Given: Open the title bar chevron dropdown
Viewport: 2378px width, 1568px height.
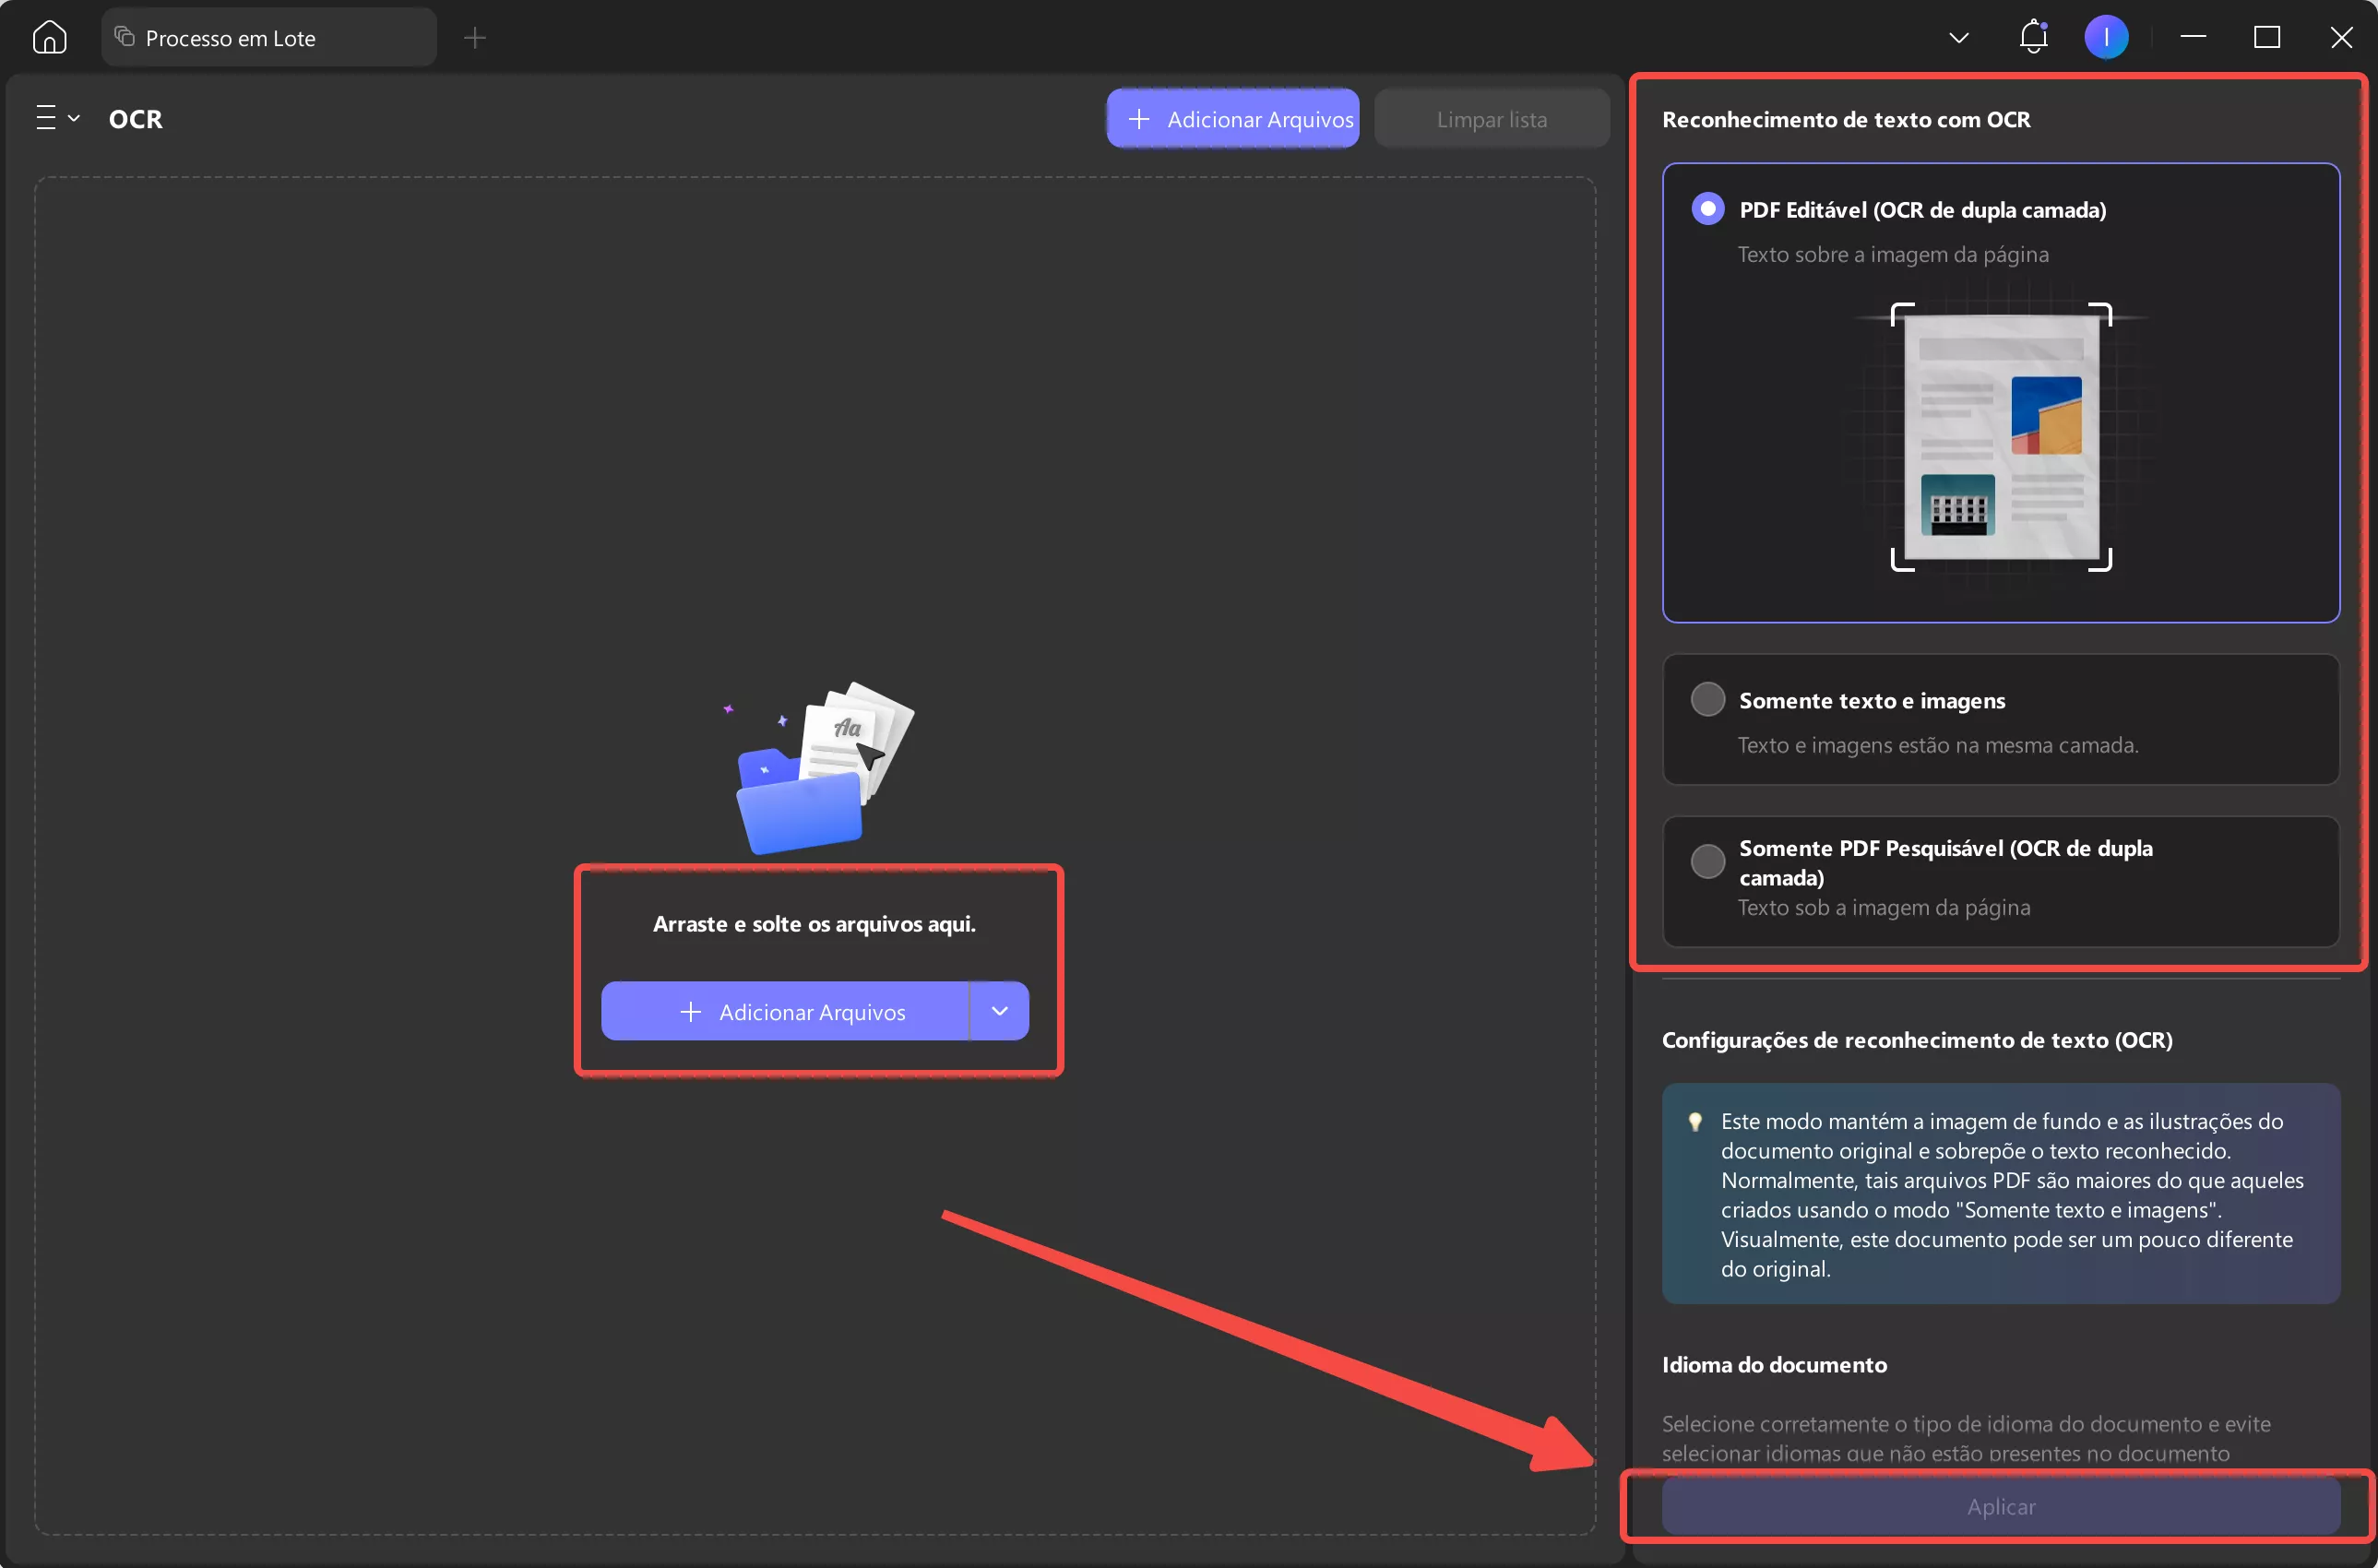Looking at the screenshot, I should (x=1958, y=38).
